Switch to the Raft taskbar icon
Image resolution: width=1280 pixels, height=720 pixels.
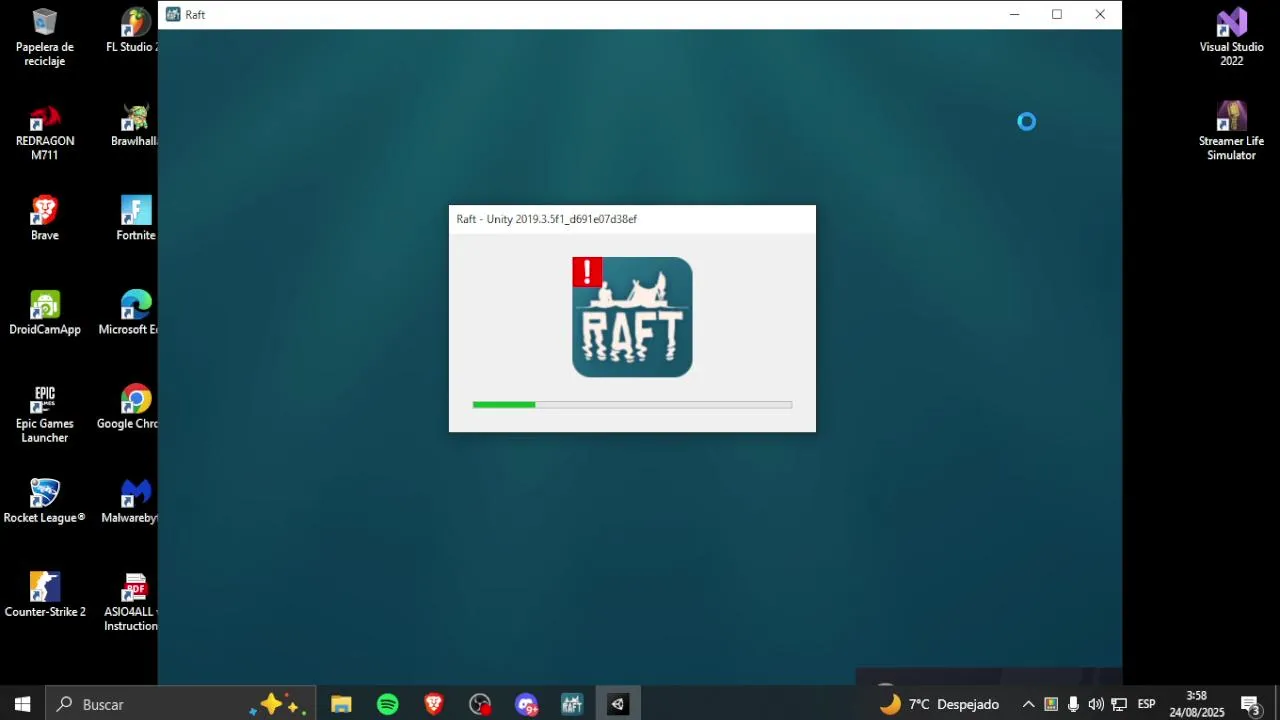[x=572, y=704]
